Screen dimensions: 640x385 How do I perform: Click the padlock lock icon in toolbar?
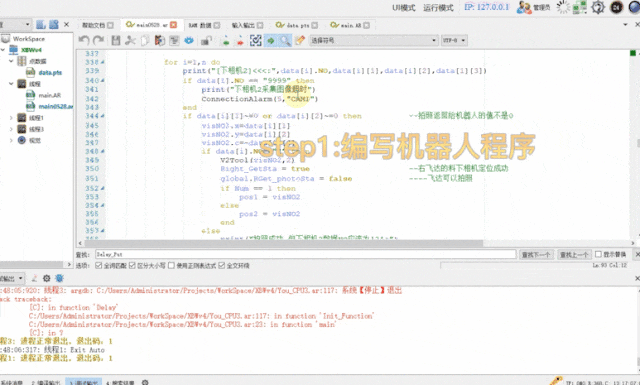click(206, 40)
